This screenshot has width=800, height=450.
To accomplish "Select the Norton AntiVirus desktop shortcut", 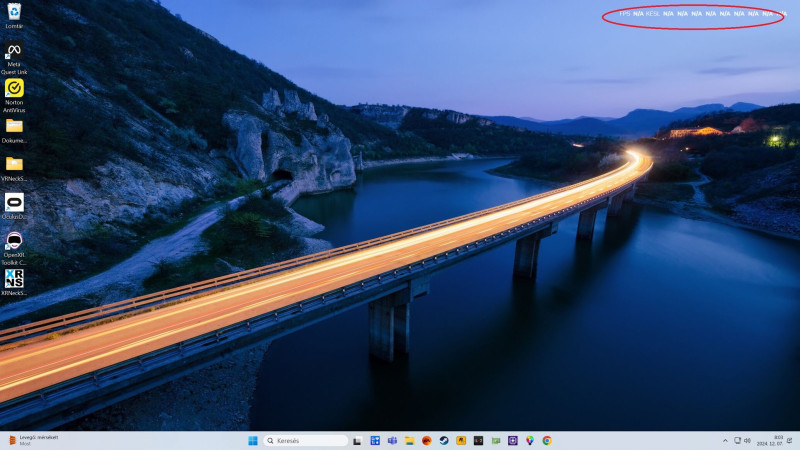I will (x=14, y=96).
